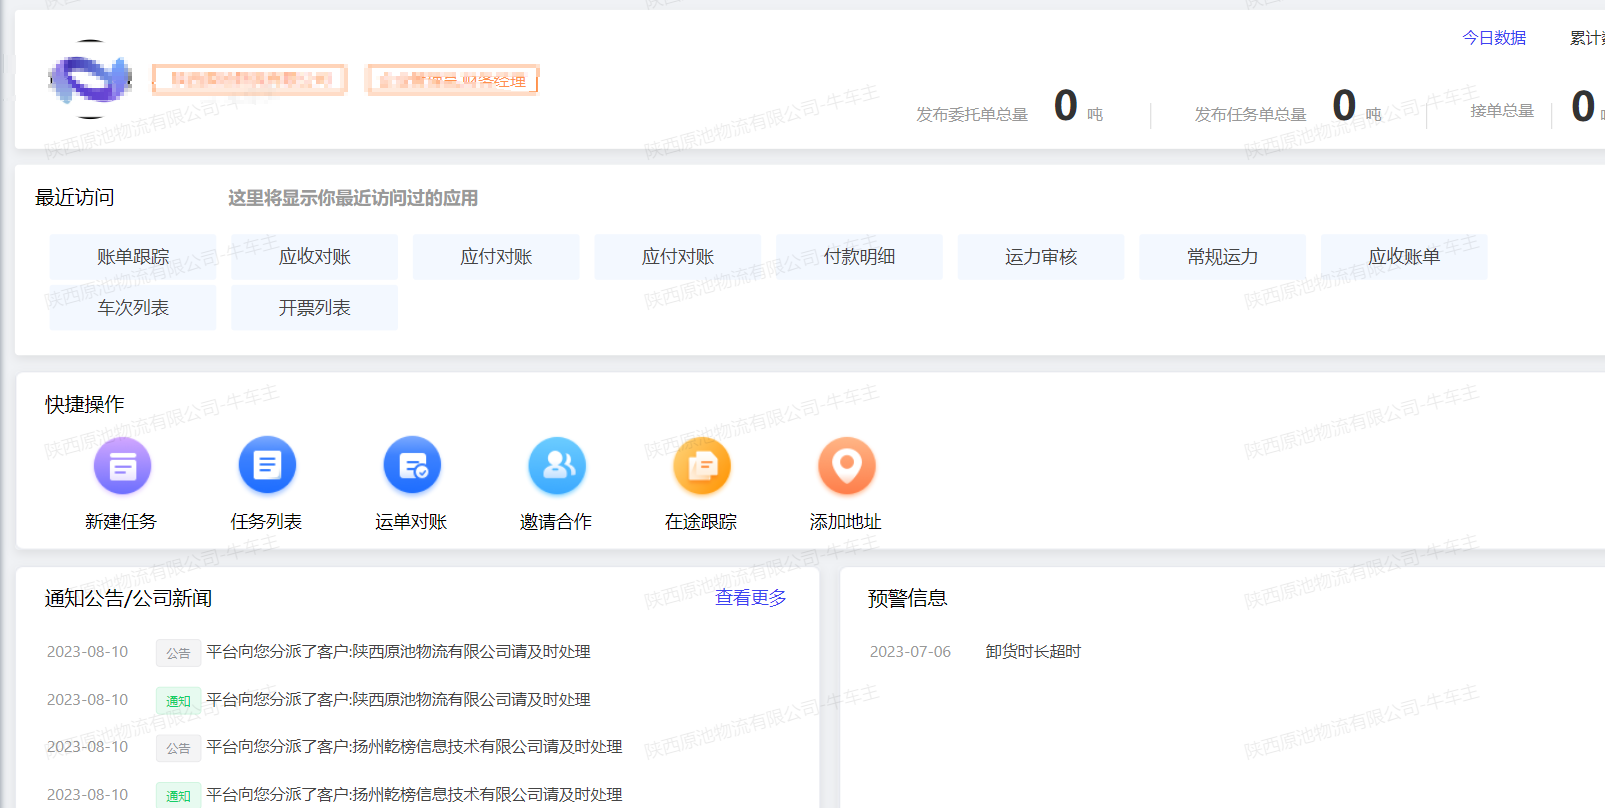
Task: Open the 开票列表 recent app
Action: [315, 308]
